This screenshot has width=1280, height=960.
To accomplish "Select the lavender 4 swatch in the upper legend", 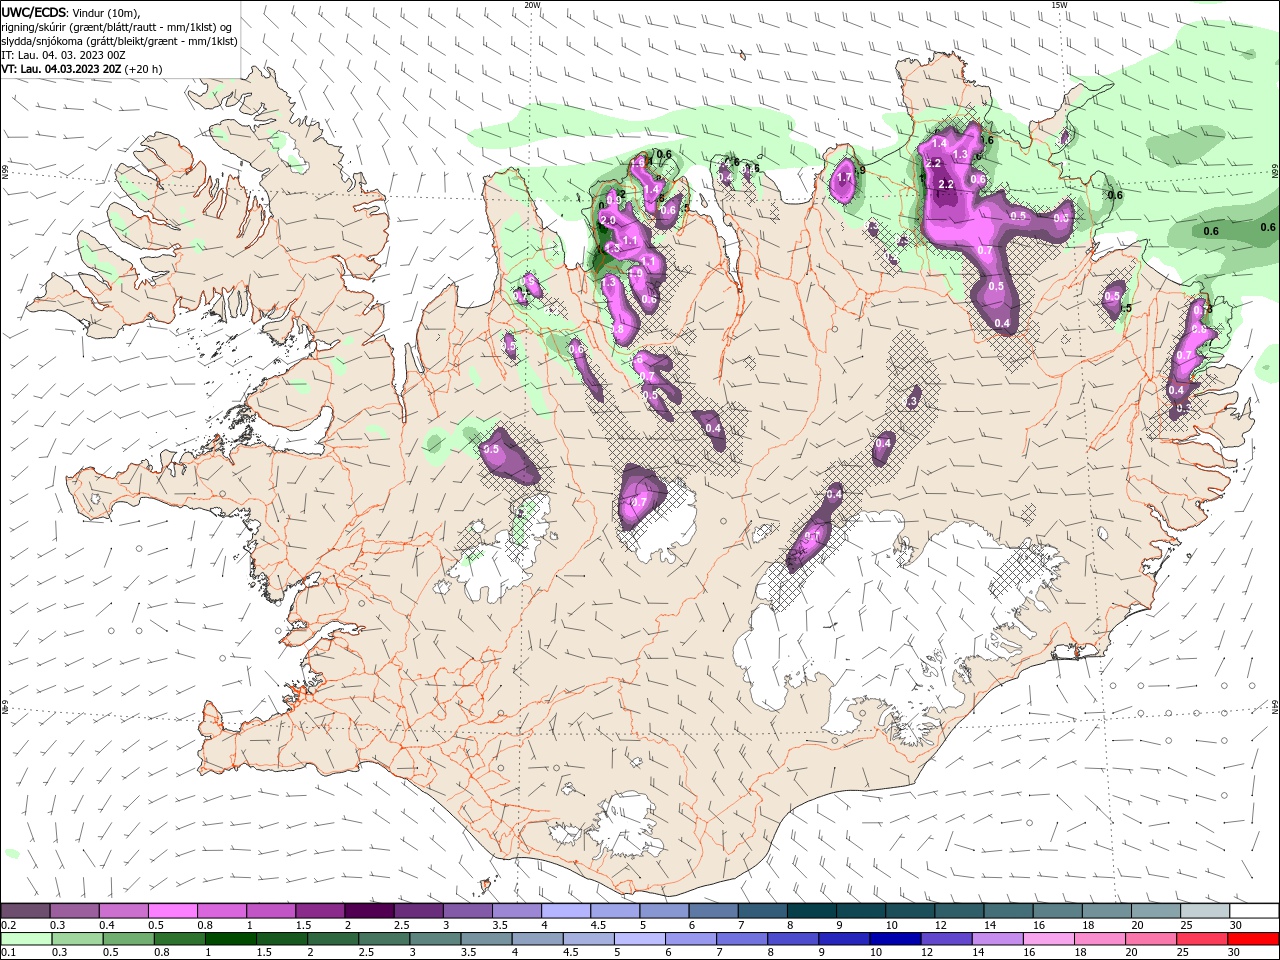I will [565, 911].
